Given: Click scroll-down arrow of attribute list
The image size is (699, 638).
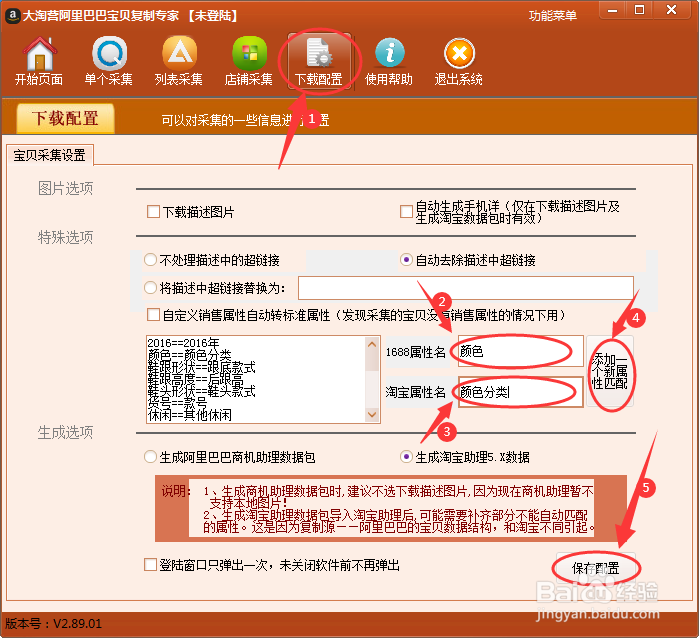Looking at the screenshot, I should pyautogui.click(x=372, y=415).
